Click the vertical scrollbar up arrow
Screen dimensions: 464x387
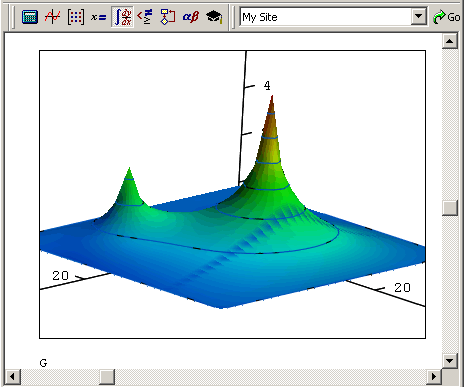[x=450, y=41]
